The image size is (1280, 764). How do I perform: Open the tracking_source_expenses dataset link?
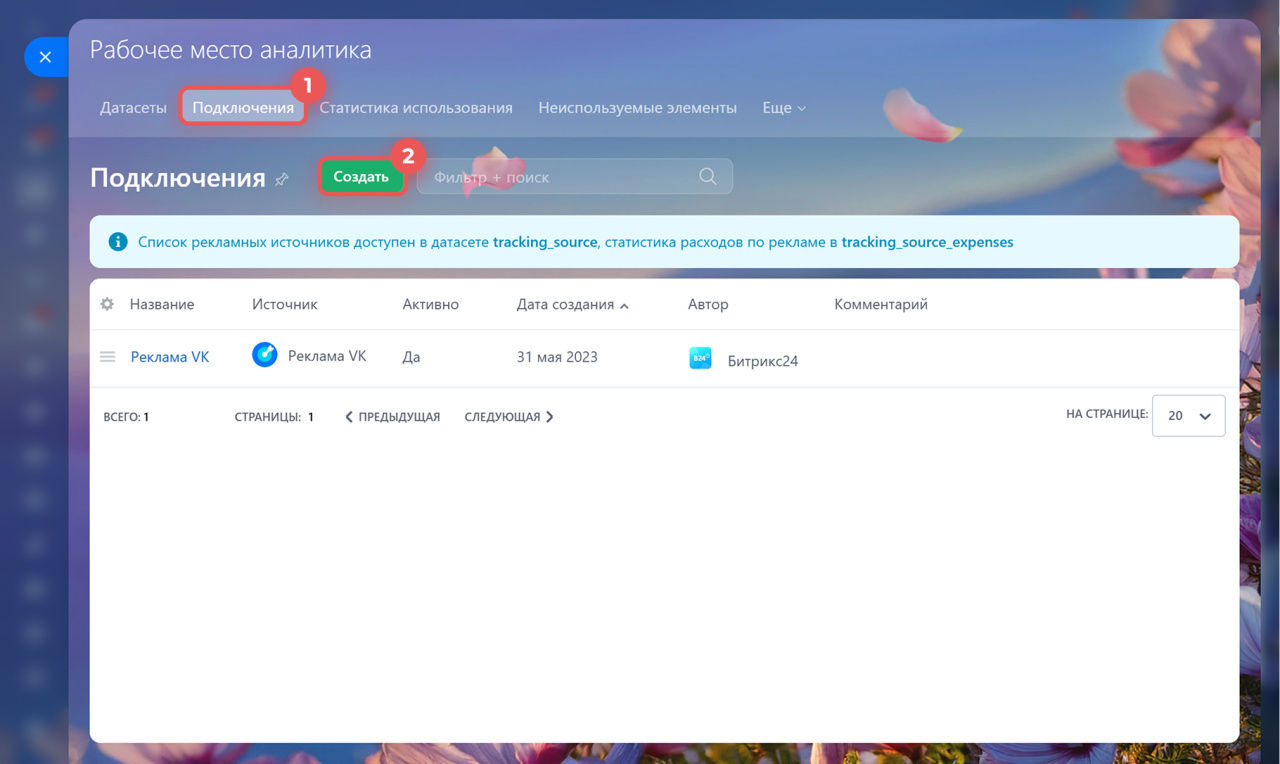tap(927, 241)
